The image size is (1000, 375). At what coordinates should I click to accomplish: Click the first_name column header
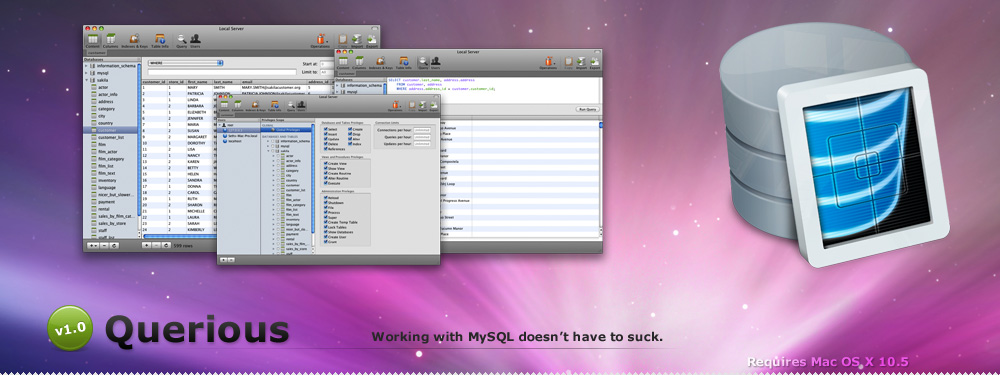pos(199,82)
